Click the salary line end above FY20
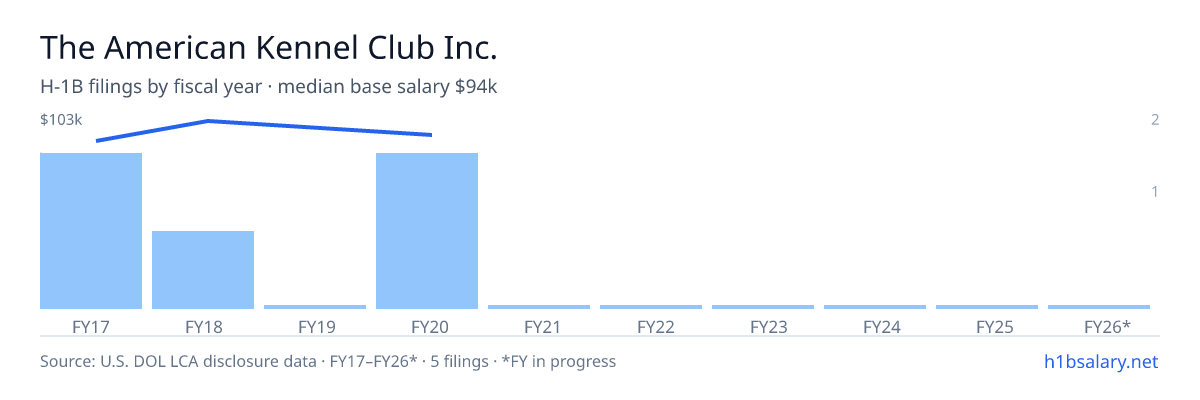This screenshot has width=1200, height=400. coord(431,135)
